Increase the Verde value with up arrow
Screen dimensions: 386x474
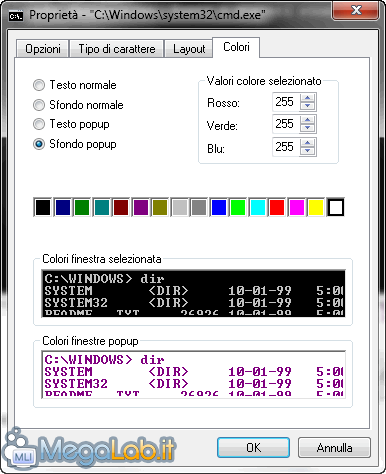308,120
